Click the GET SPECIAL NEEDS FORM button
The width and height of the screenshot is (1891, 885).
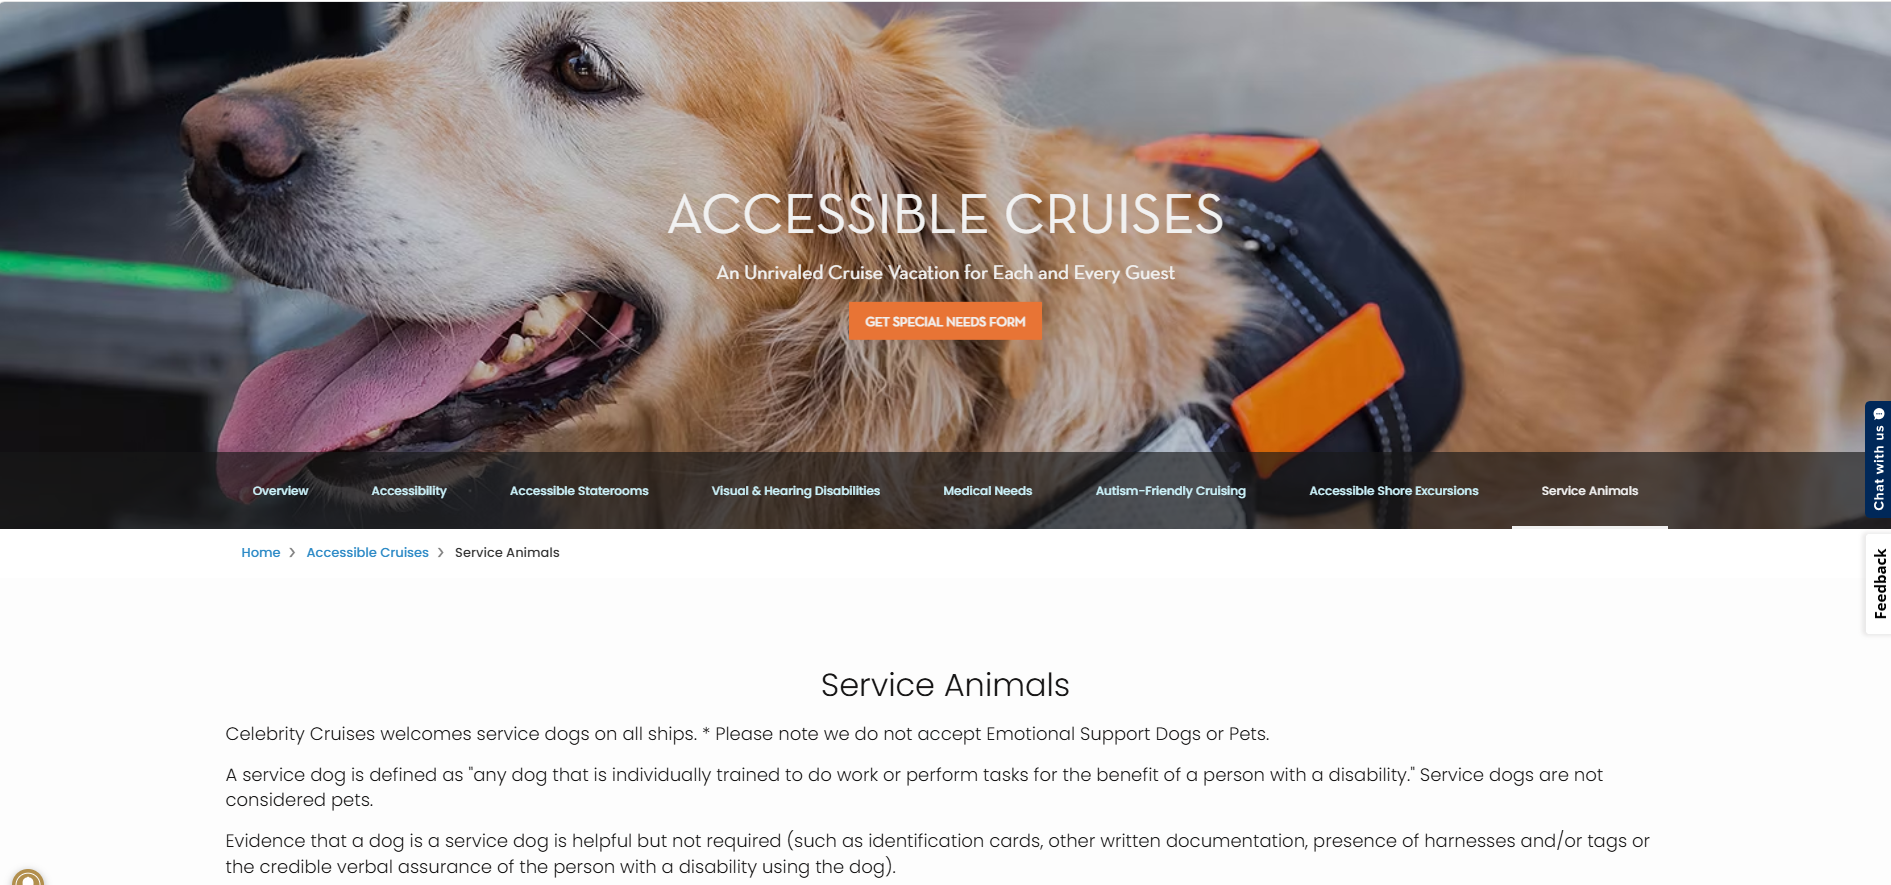(945, 321)
